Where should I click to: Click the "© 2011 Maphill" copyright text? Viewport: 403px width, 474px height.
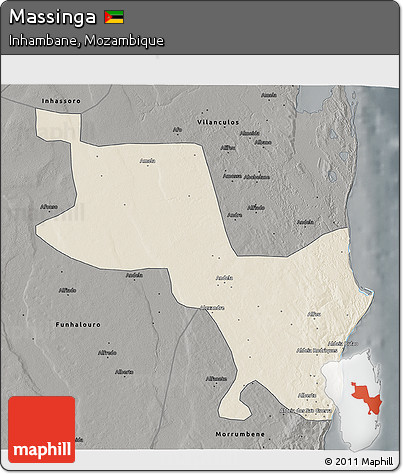(359, 461)
